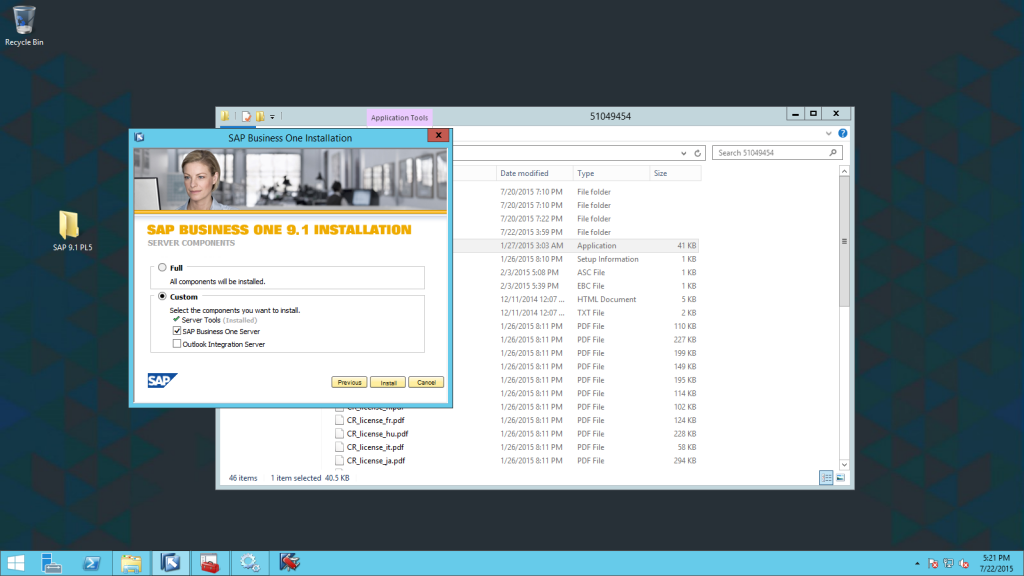Click the search magnifier icon

pos(833,153)
